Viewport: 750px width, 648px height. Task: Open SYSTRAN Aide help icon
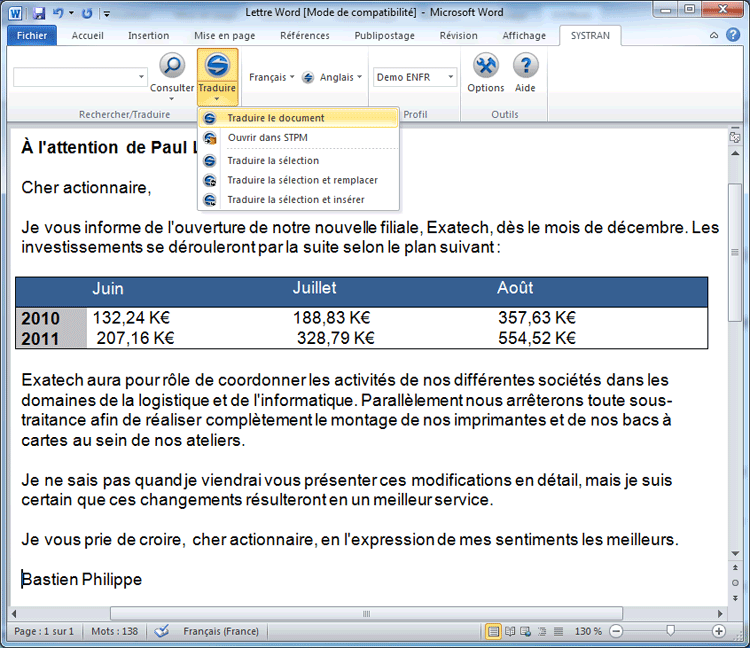525,73
